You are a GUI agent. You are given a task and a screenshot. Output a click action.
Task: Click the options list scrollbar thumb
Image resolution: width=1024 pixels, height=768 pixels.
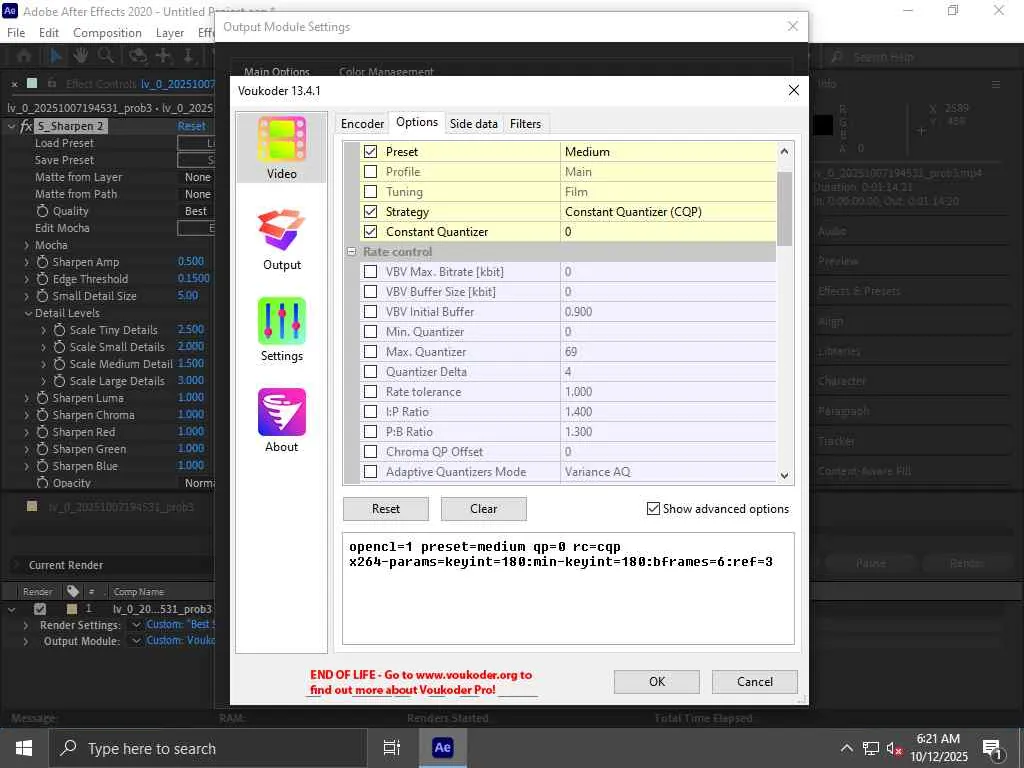pos(784,209)
